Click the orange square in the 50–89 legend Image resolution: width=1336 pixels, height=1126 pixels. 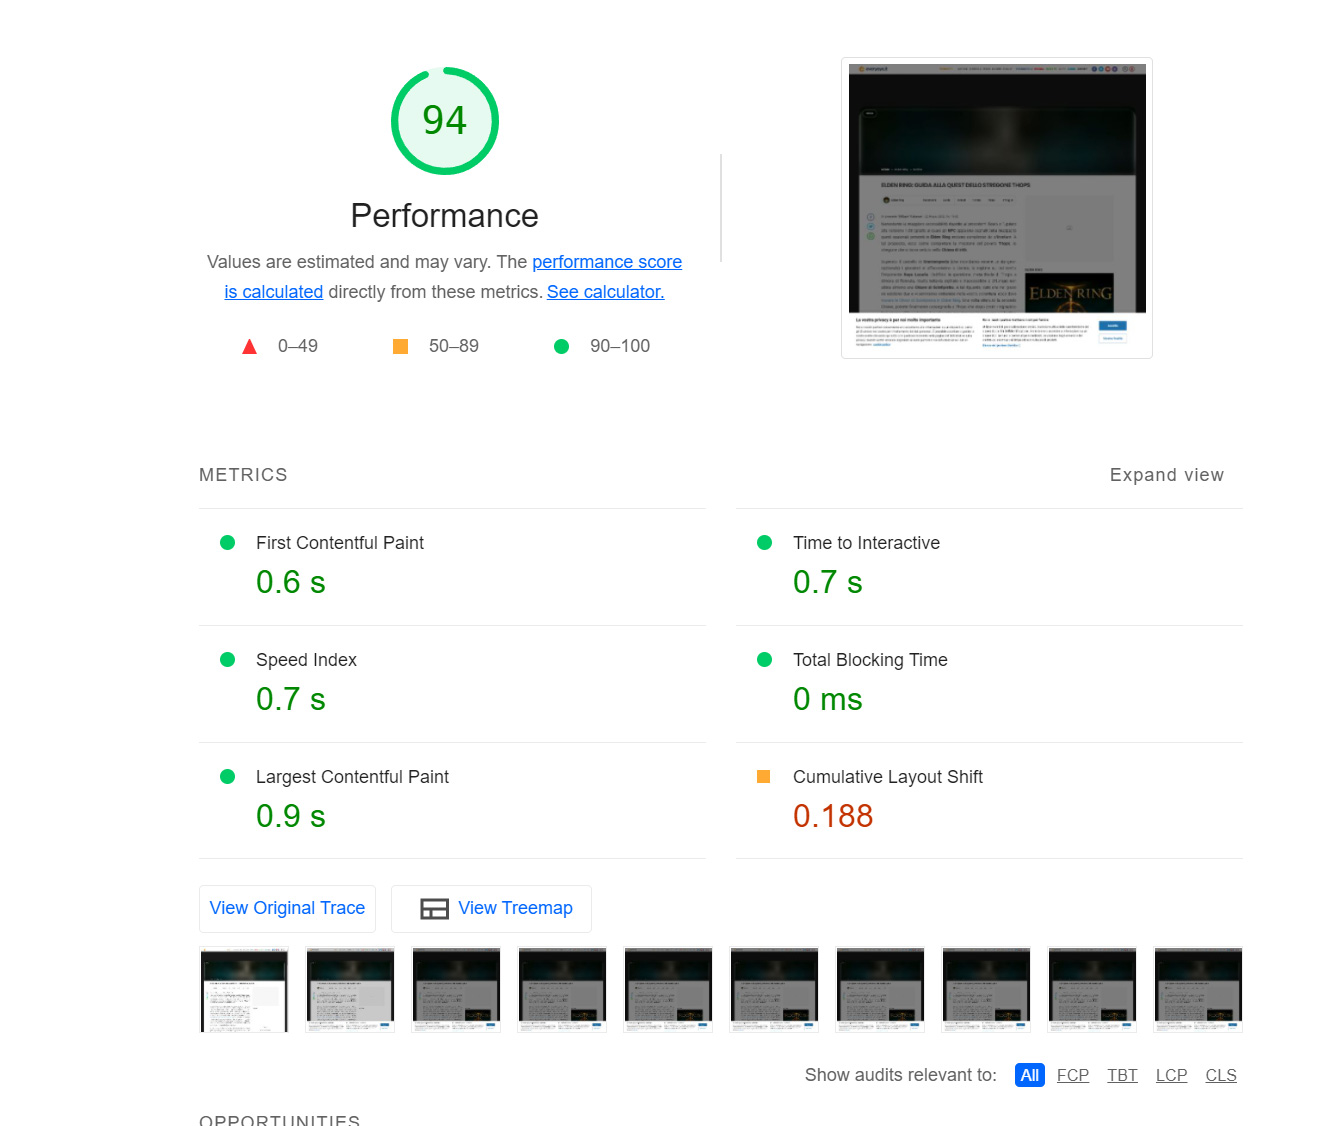point(400,346)
